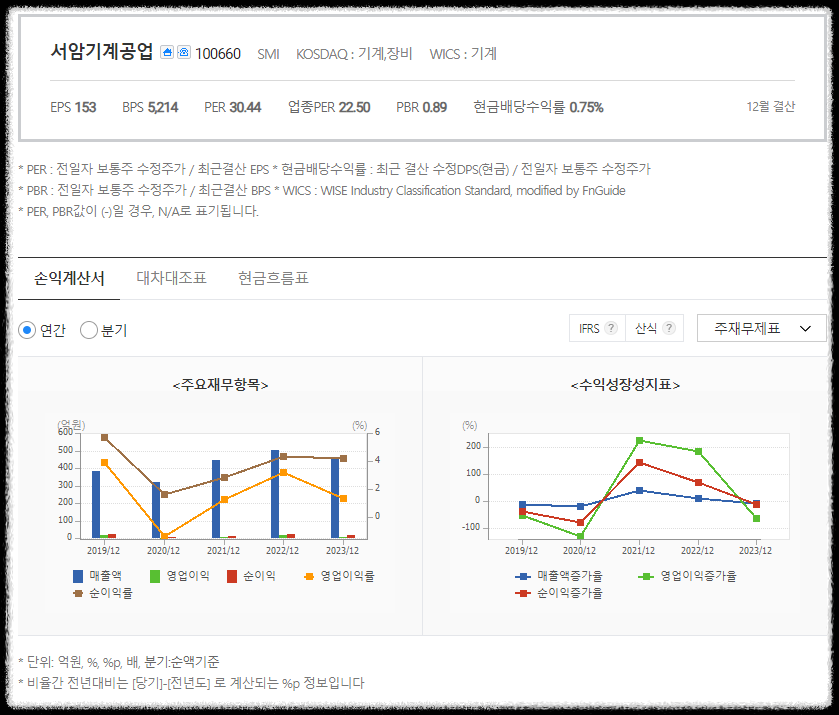The height and width of the screenshot is (715, 839).
Task: Open the 주재무제표 dropdown
Action: pyautogui.click(x=761, y=328)
